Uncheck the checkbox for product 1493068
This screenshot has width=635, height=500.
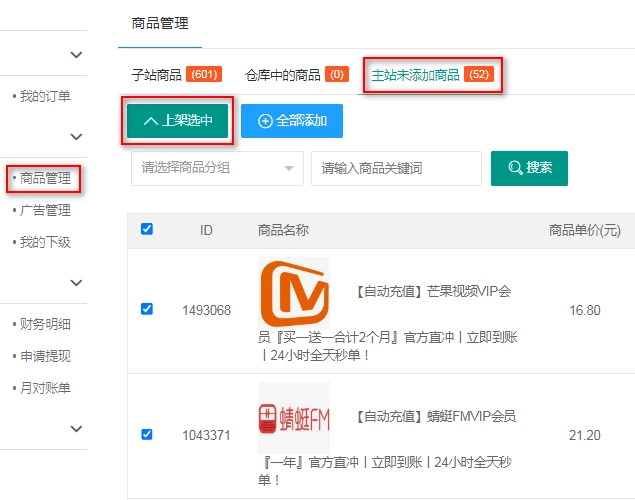147,309
